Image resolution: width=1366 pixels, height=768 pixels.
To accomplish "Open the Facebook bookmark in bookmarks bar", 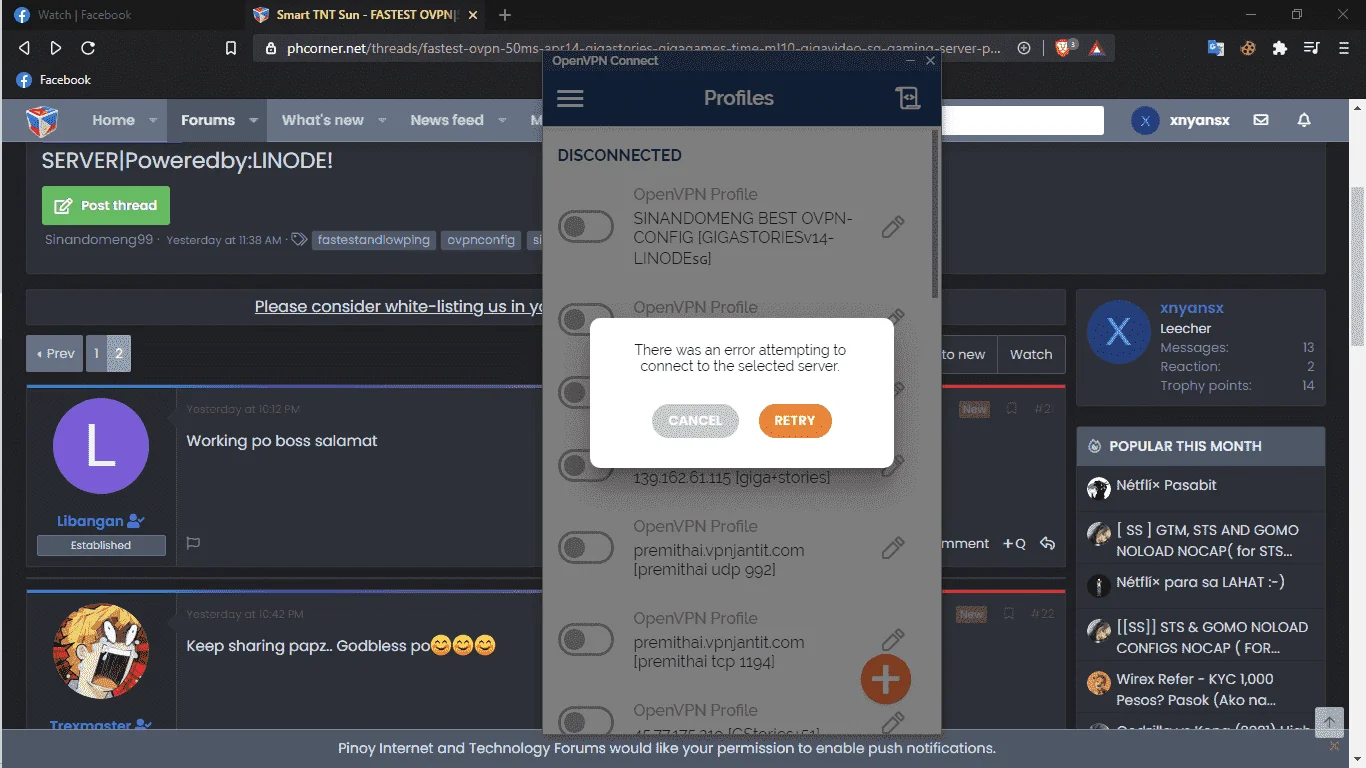I will point(54,80).
